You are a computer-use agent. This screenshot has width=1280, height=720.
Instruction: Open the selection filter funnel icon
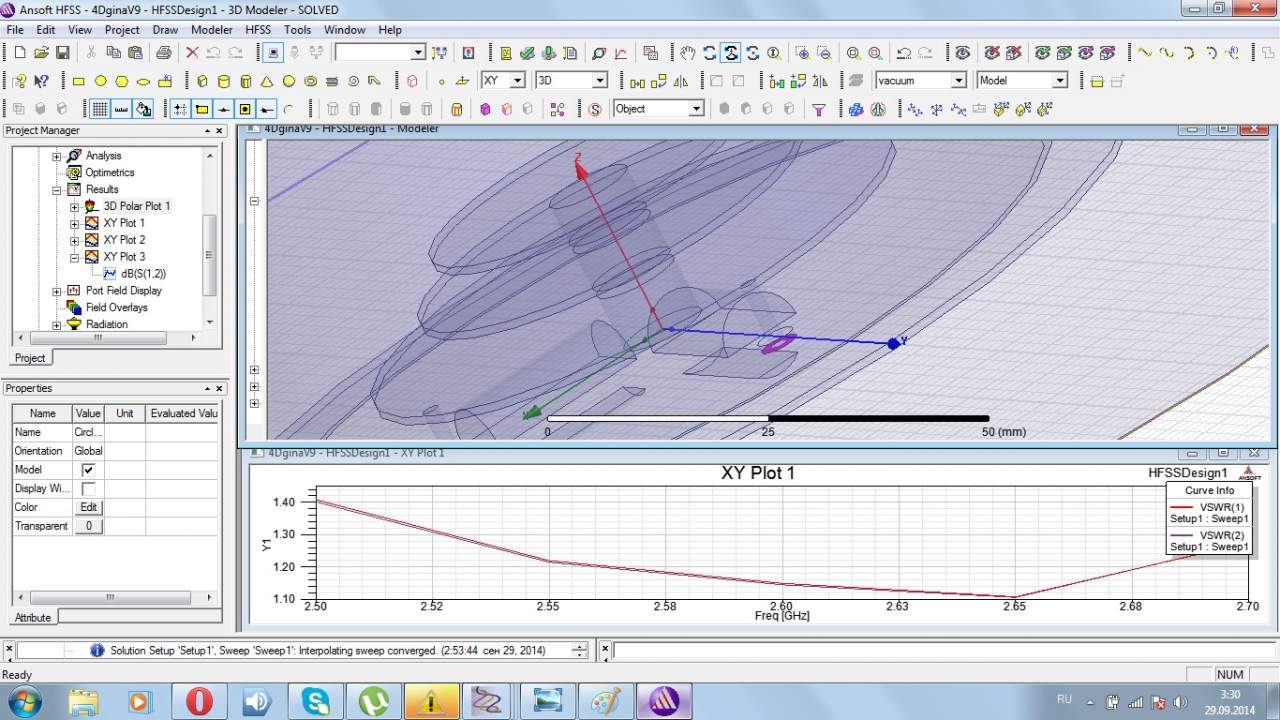tap(819, 109)
